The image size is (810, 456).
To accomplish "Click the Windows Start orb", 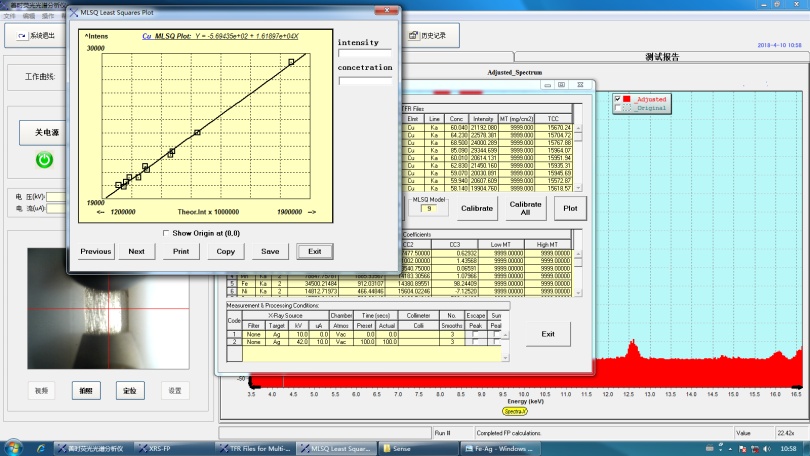I will coord(13,447).
